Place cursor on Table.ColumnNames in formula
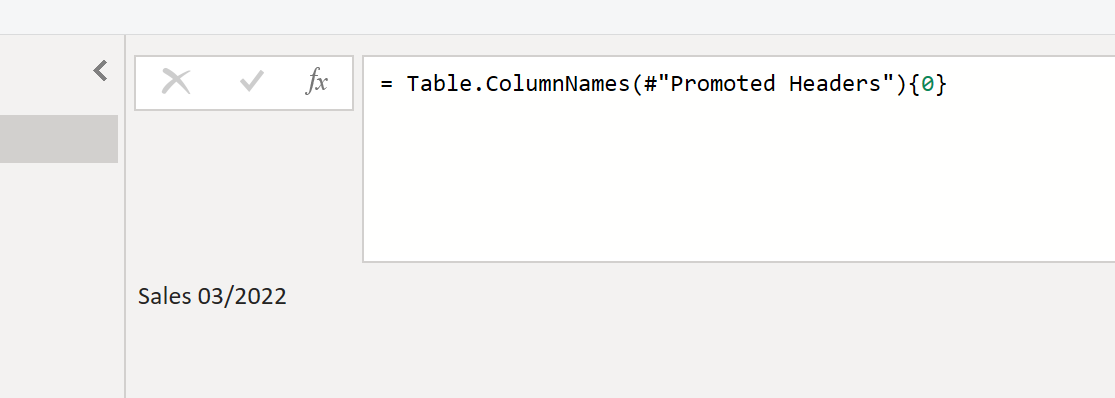Viewport: 1115px width, 398px height. coord(518,84)
